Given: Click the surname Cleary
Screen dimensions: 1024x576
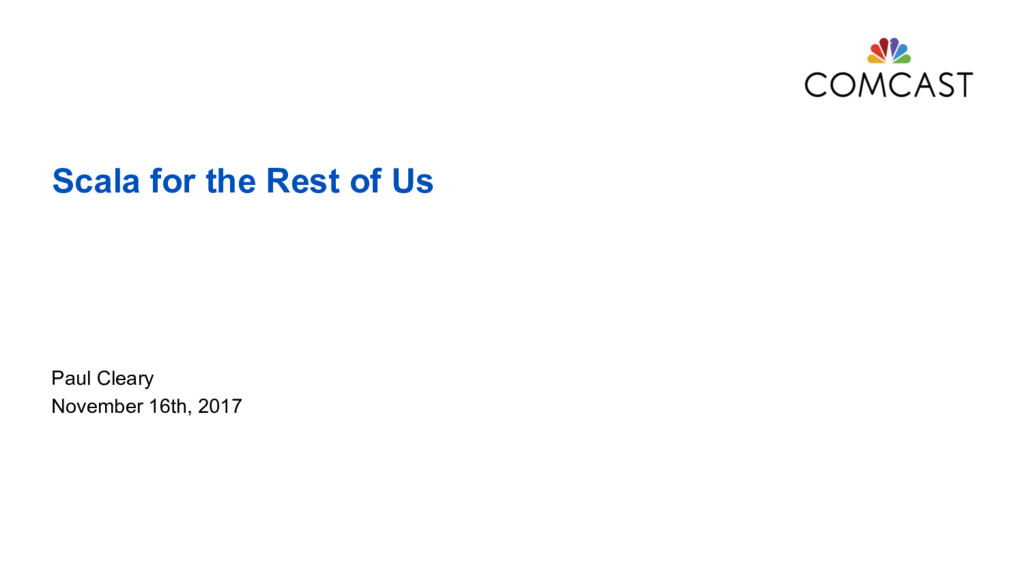Looking at the screenshot, I should (125, 378).
